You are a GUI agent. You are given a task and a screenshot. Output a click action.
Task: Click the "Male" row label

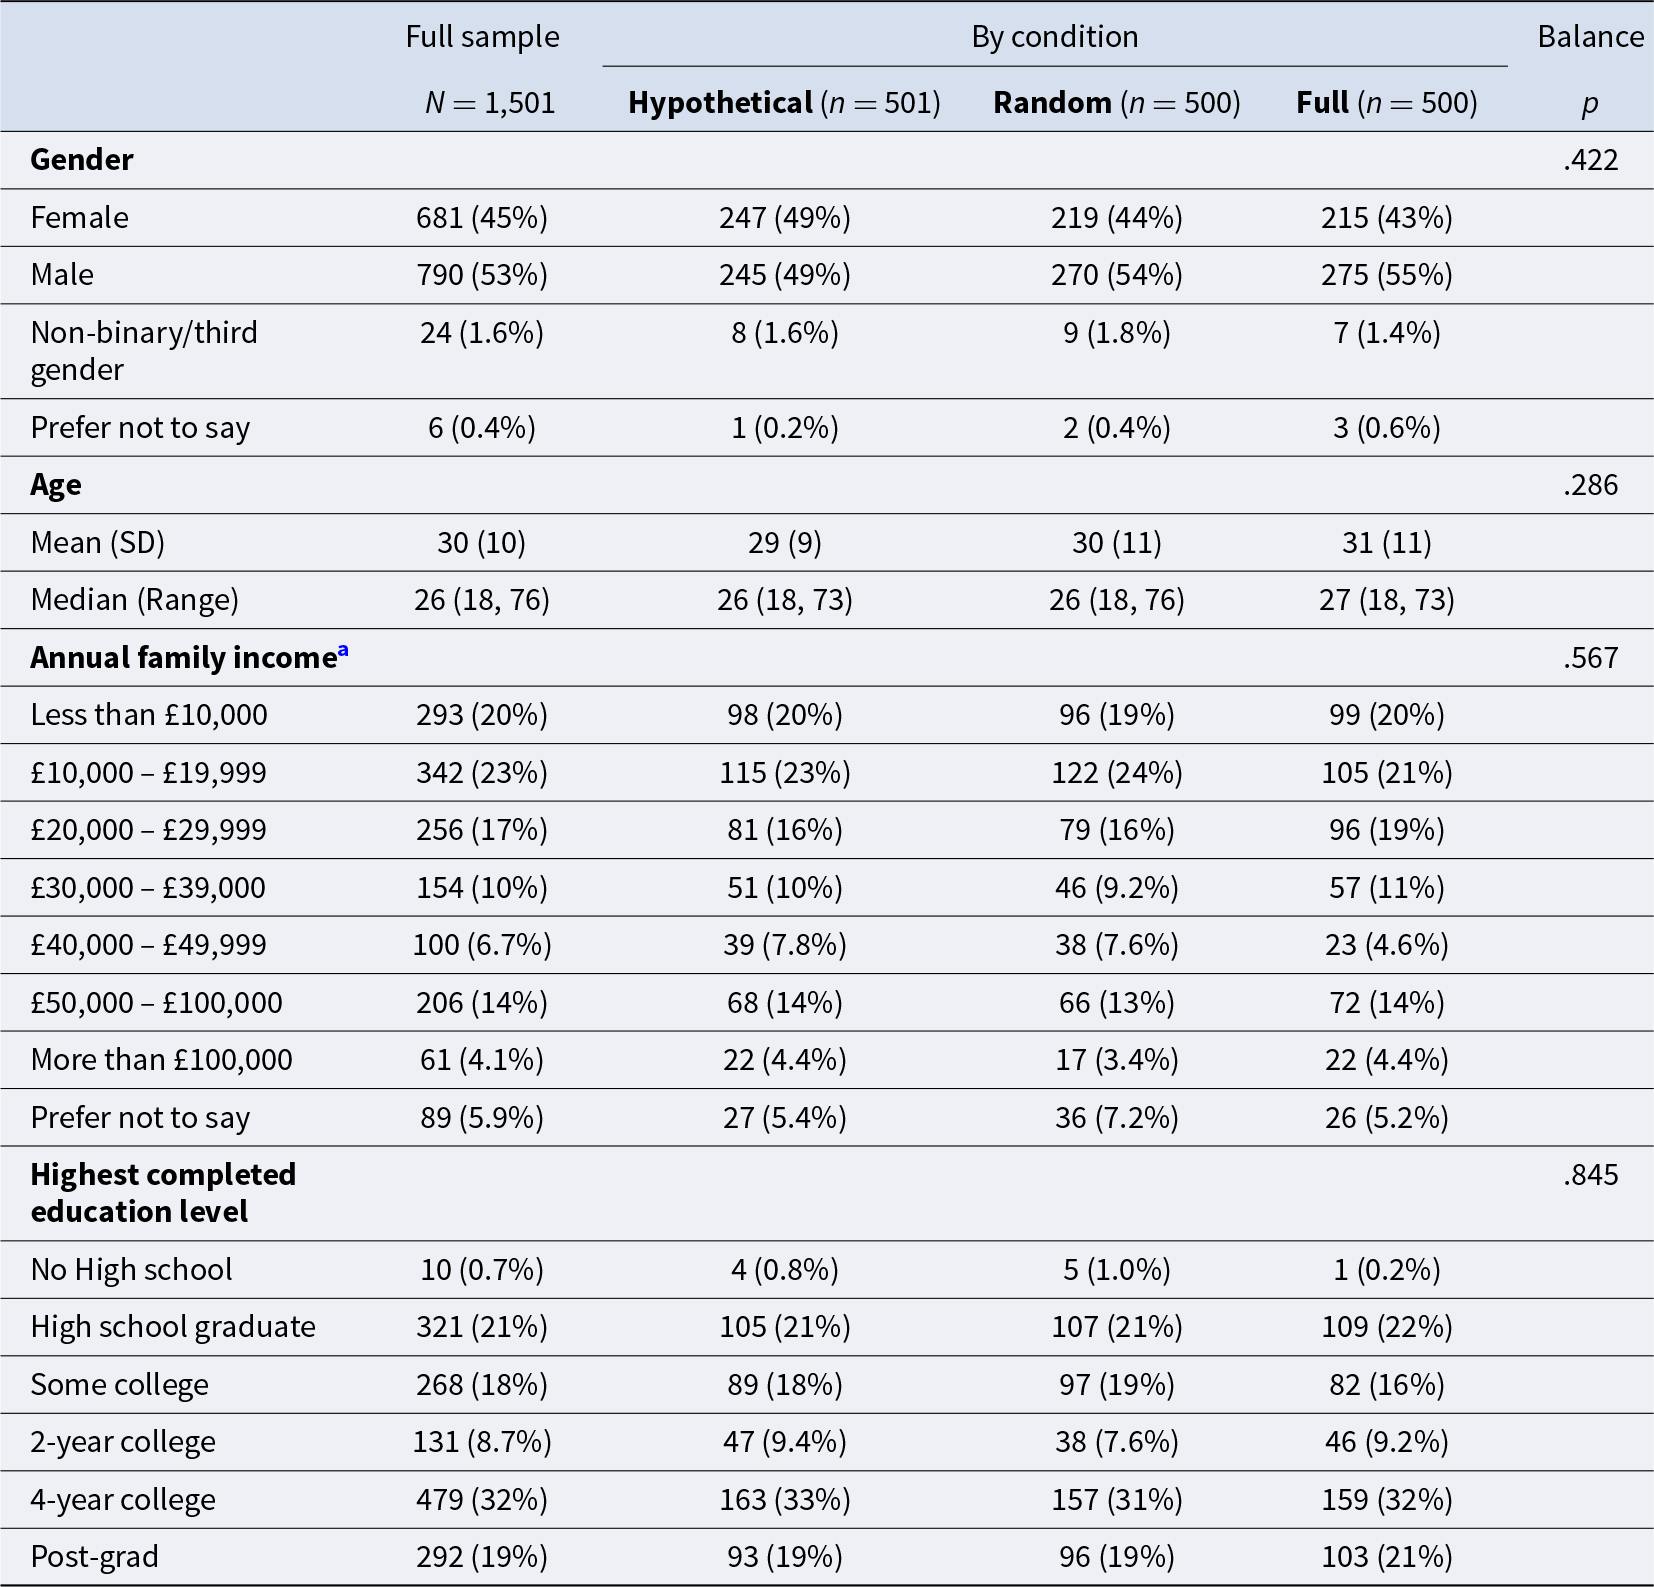coord(62,275)
